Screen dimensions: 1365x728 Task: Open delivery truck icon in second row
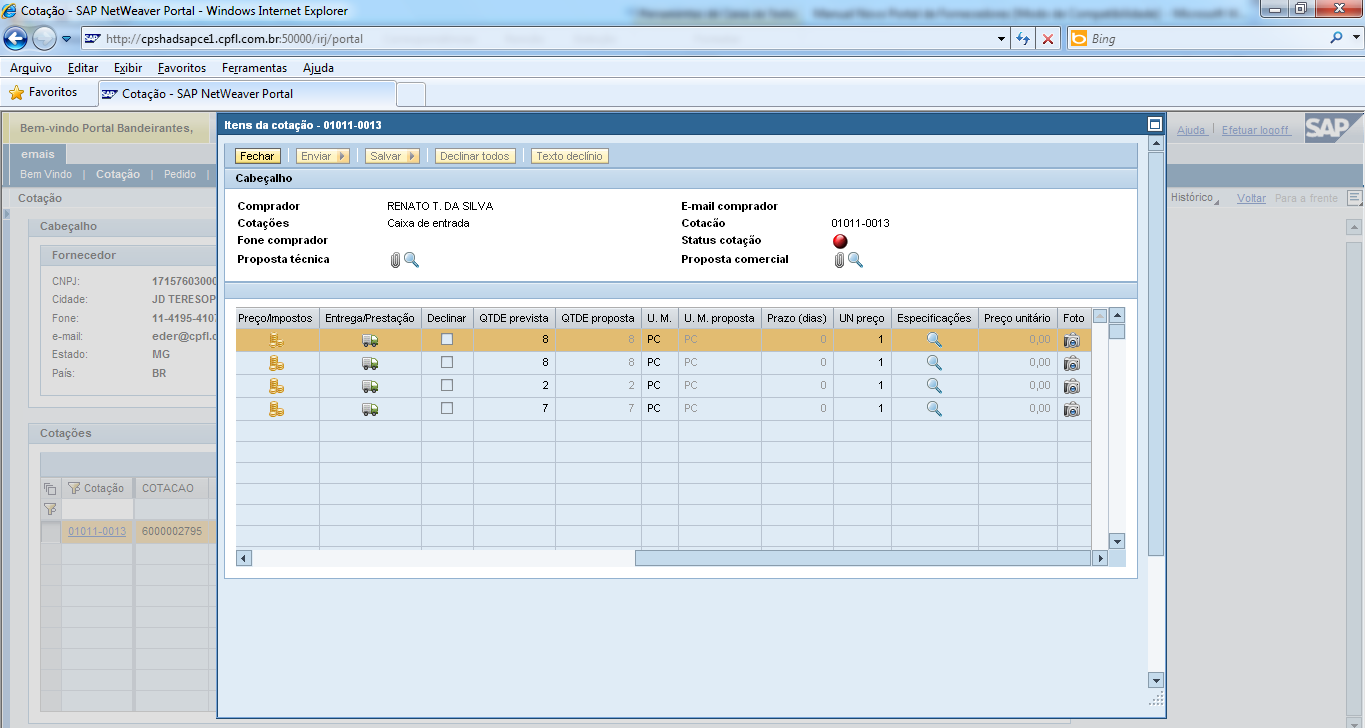click(370, 363)
